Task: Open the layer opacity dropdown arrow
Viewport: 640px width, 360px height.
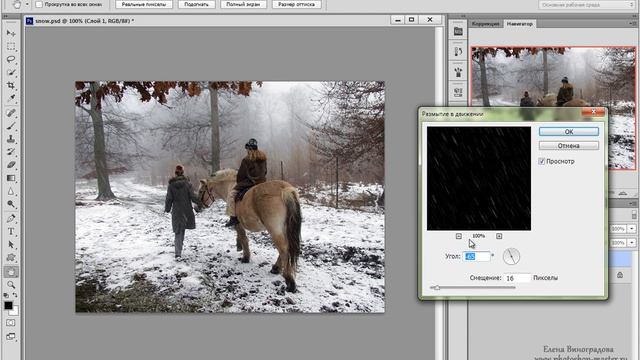Action: [631, 229]
